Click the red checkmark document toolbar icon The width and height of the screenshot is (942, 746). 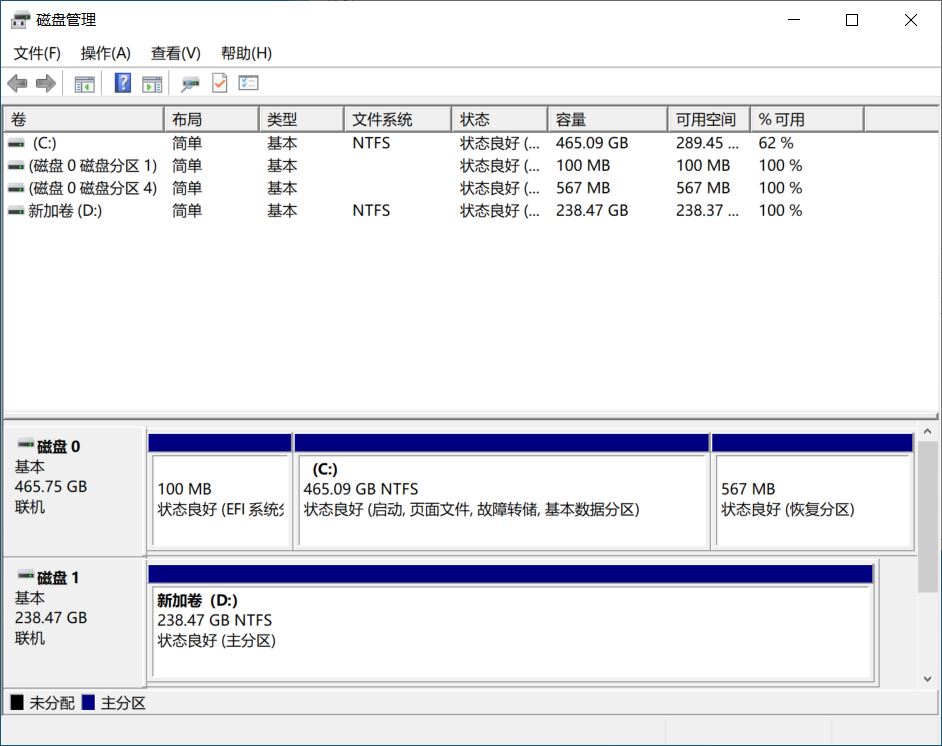point(219,83)
